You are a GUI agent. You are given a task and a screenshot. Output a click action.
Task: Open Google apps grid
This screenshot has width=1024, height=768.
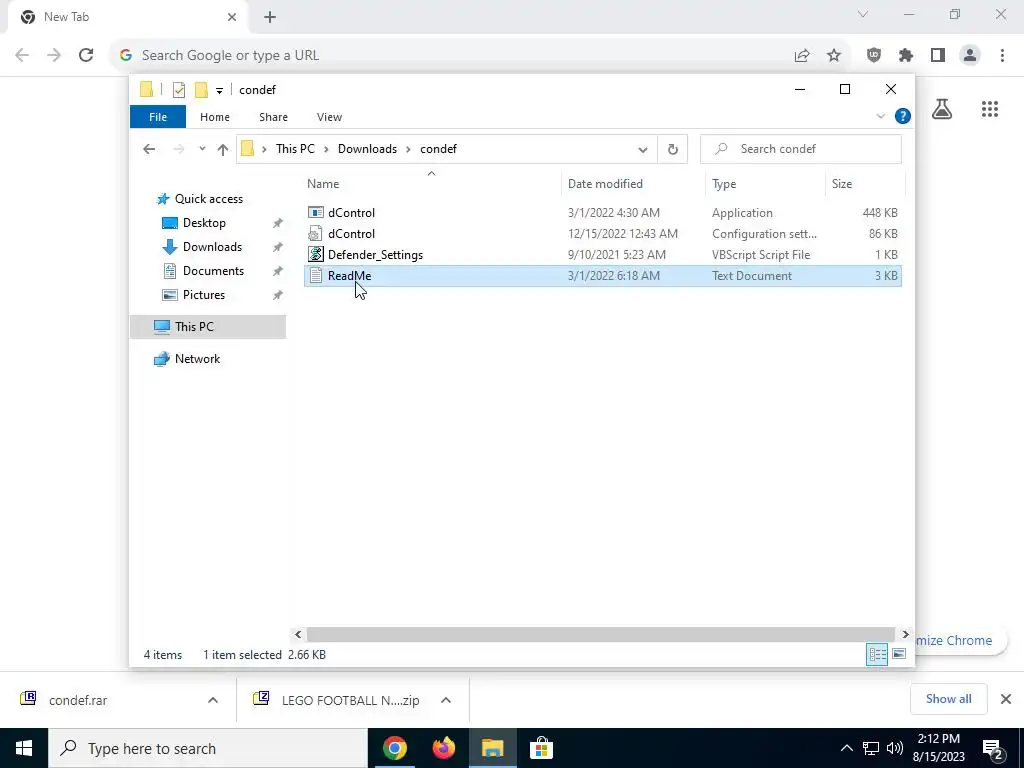(x=990, y=109)
